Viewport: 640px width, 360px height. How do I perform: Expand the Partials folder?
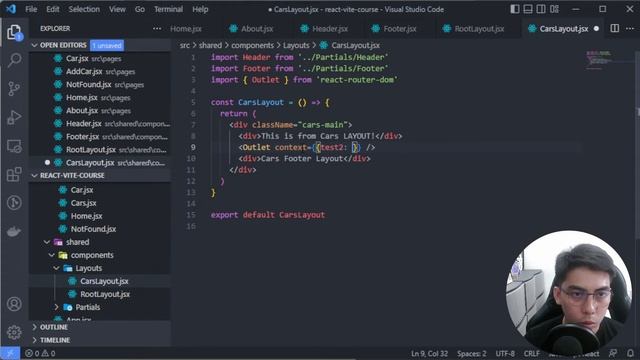(x=57, y=307)
